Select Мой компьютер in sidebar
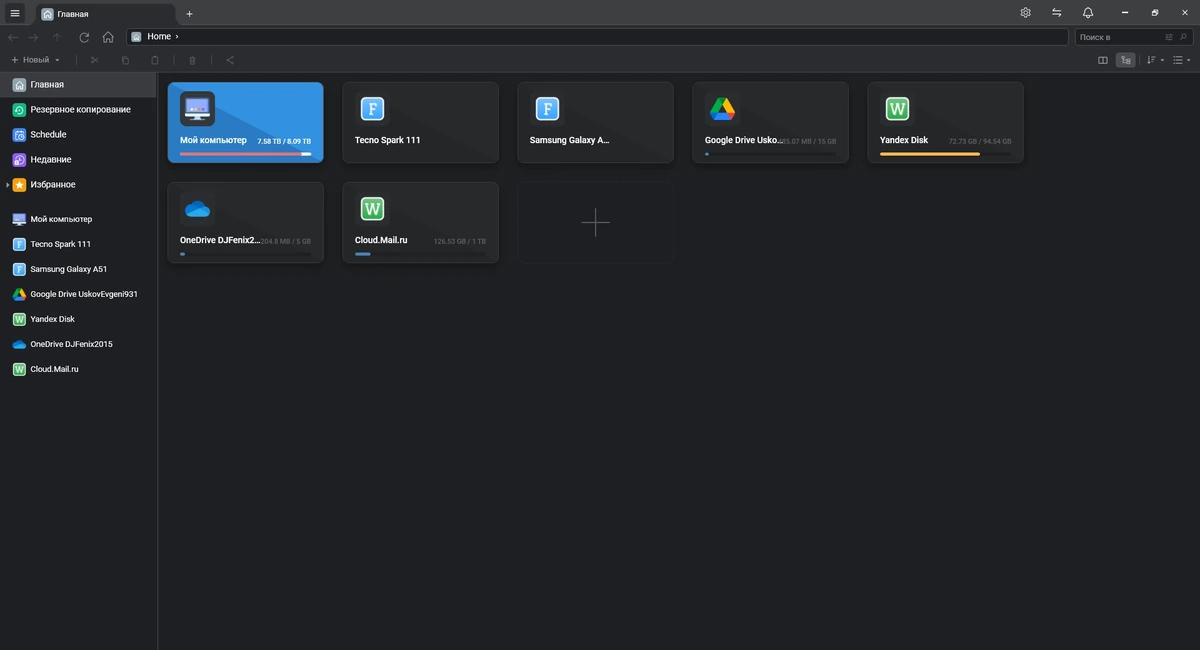This screenshot has width=1200, height=650. tap(78, 219)
